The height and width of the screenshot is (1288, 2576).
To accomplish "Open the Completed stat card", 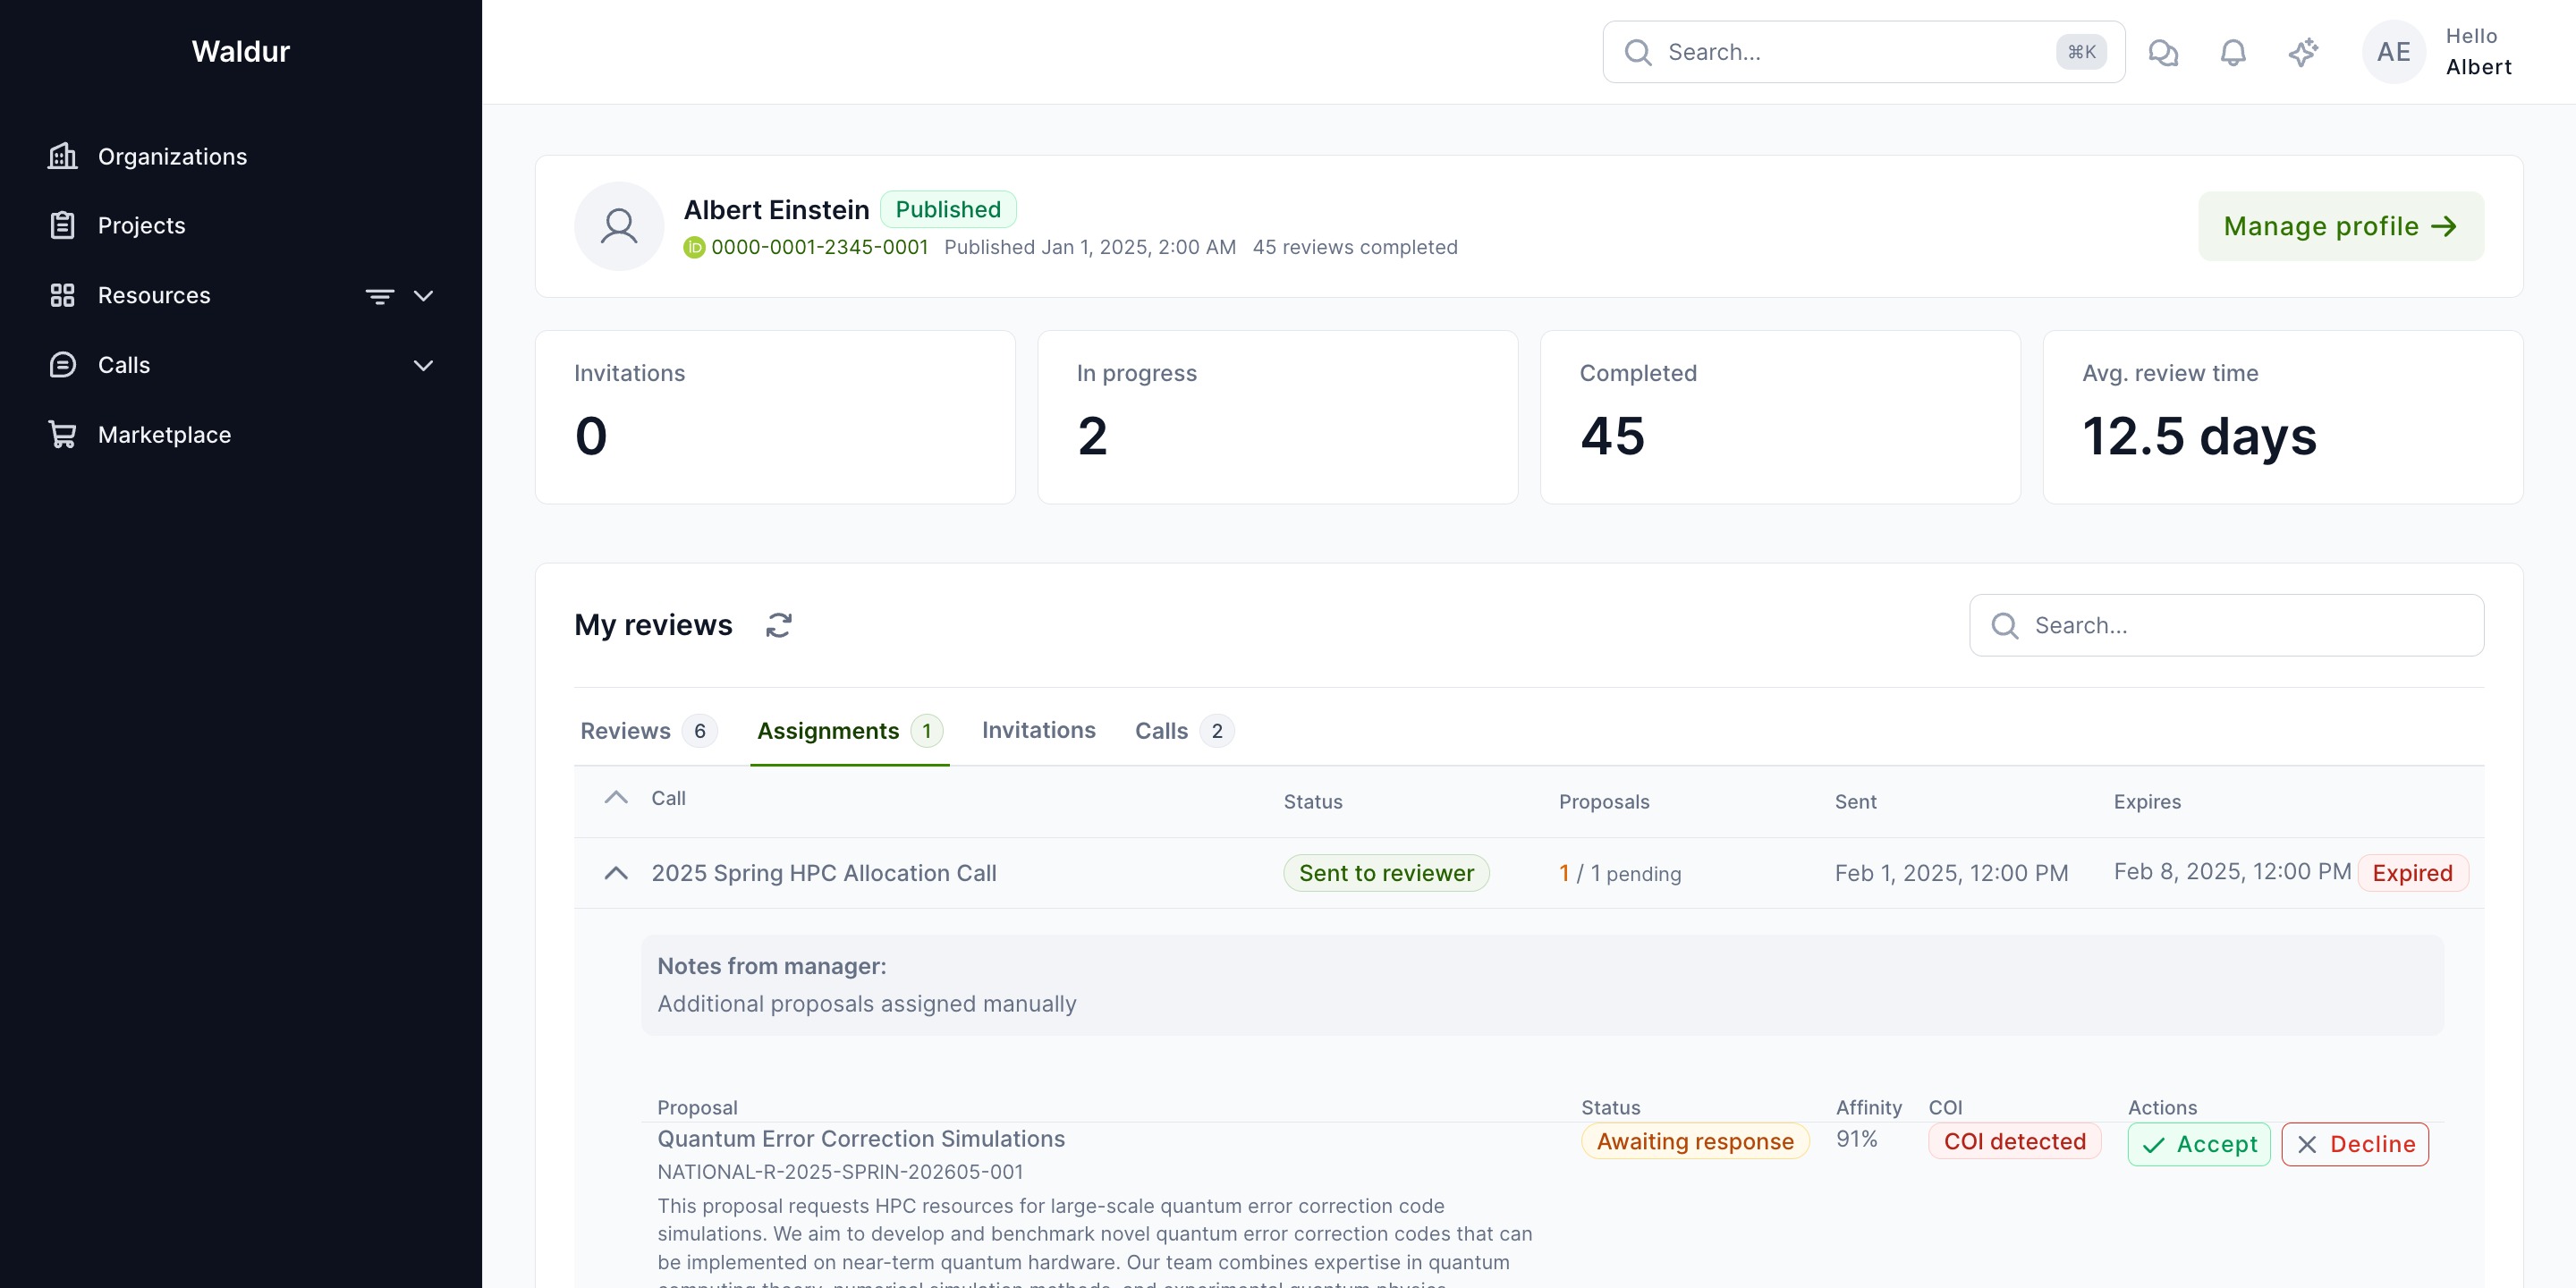I will point(1780,417).
